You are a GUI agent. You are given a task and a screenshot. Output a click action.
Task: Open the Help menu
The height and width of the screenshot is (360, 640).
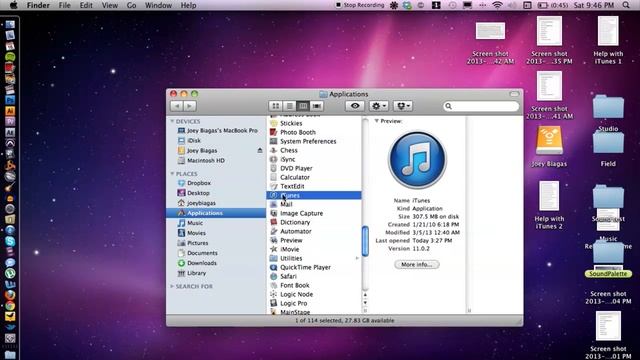(x=188, y=5)
